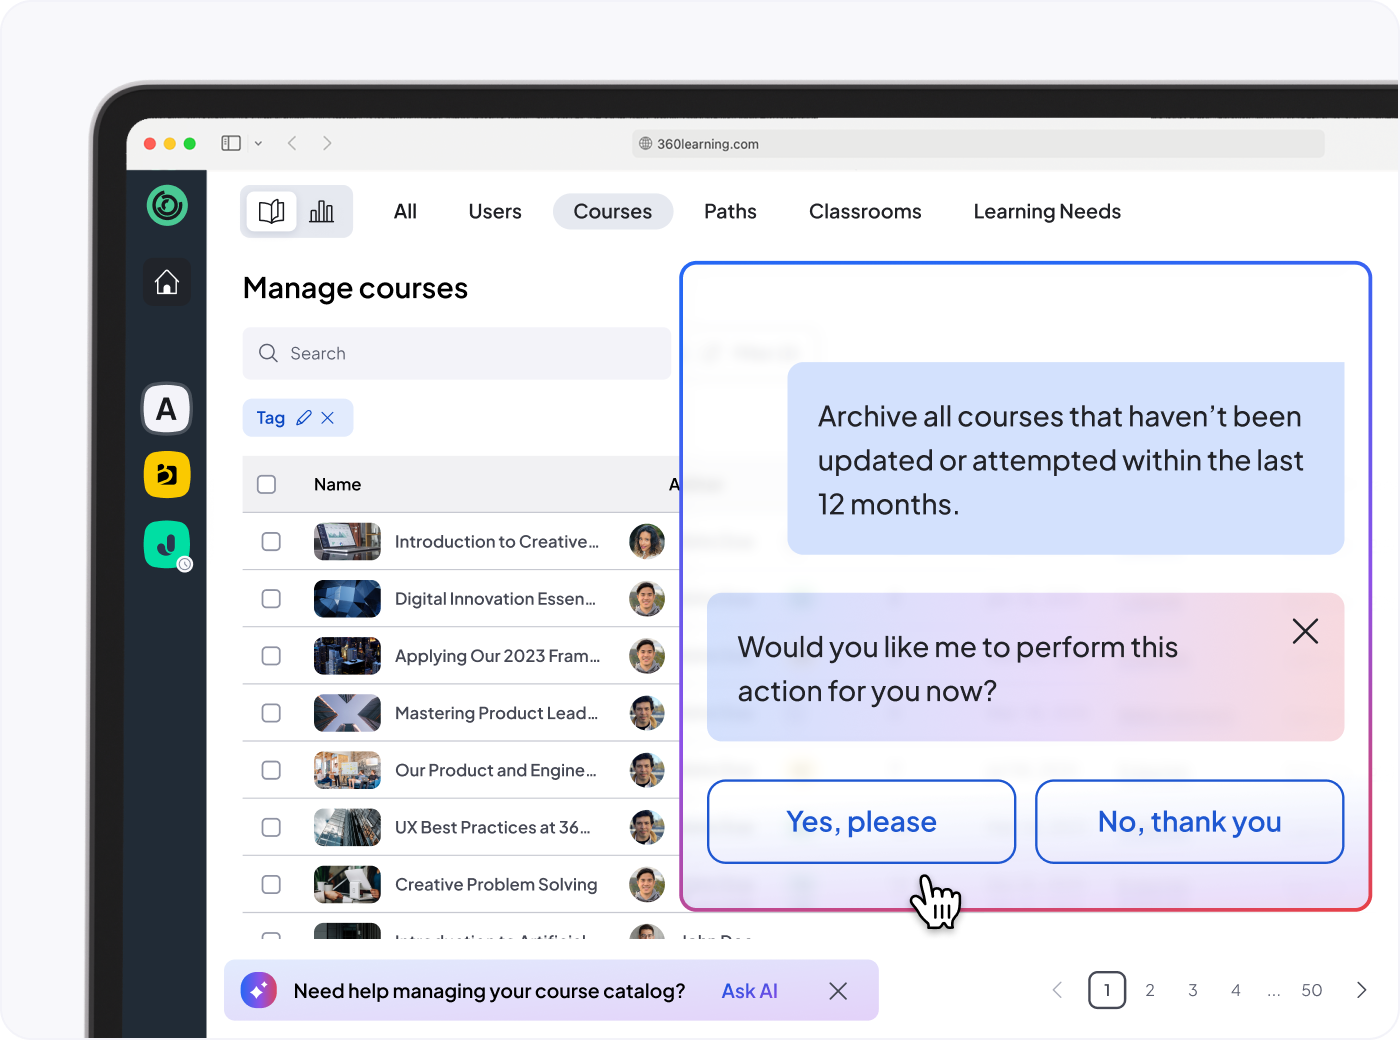
Task: Check Applying Our 2023 Fram course checkbox
Action: click(271, 656)
